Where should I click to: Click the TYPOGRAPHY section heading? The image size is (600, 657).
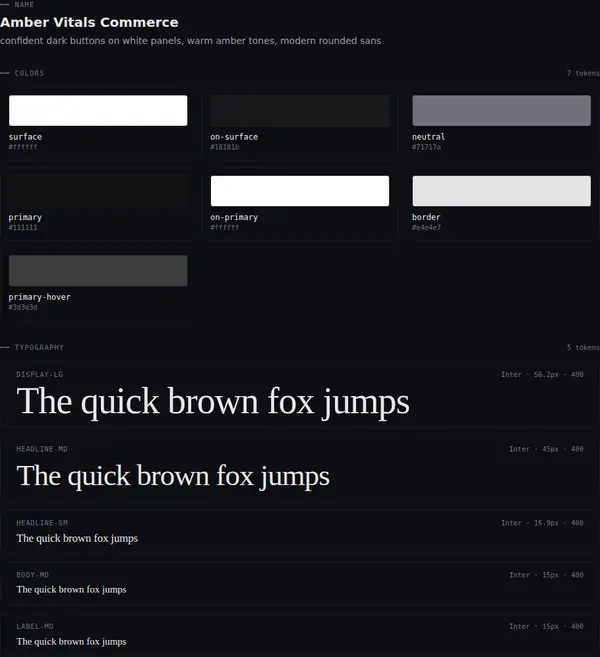click(x=39, y=347)
